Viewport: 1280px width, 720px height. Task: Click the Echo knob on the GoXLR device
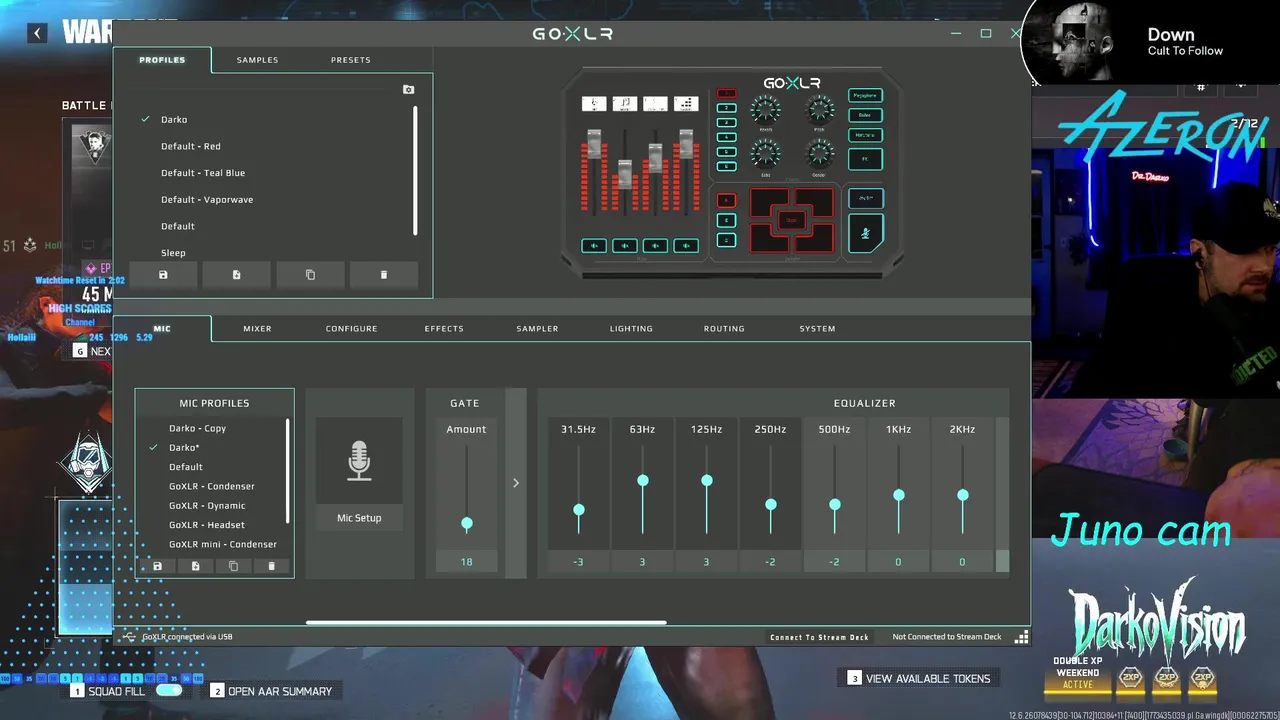tap(766, 153)
